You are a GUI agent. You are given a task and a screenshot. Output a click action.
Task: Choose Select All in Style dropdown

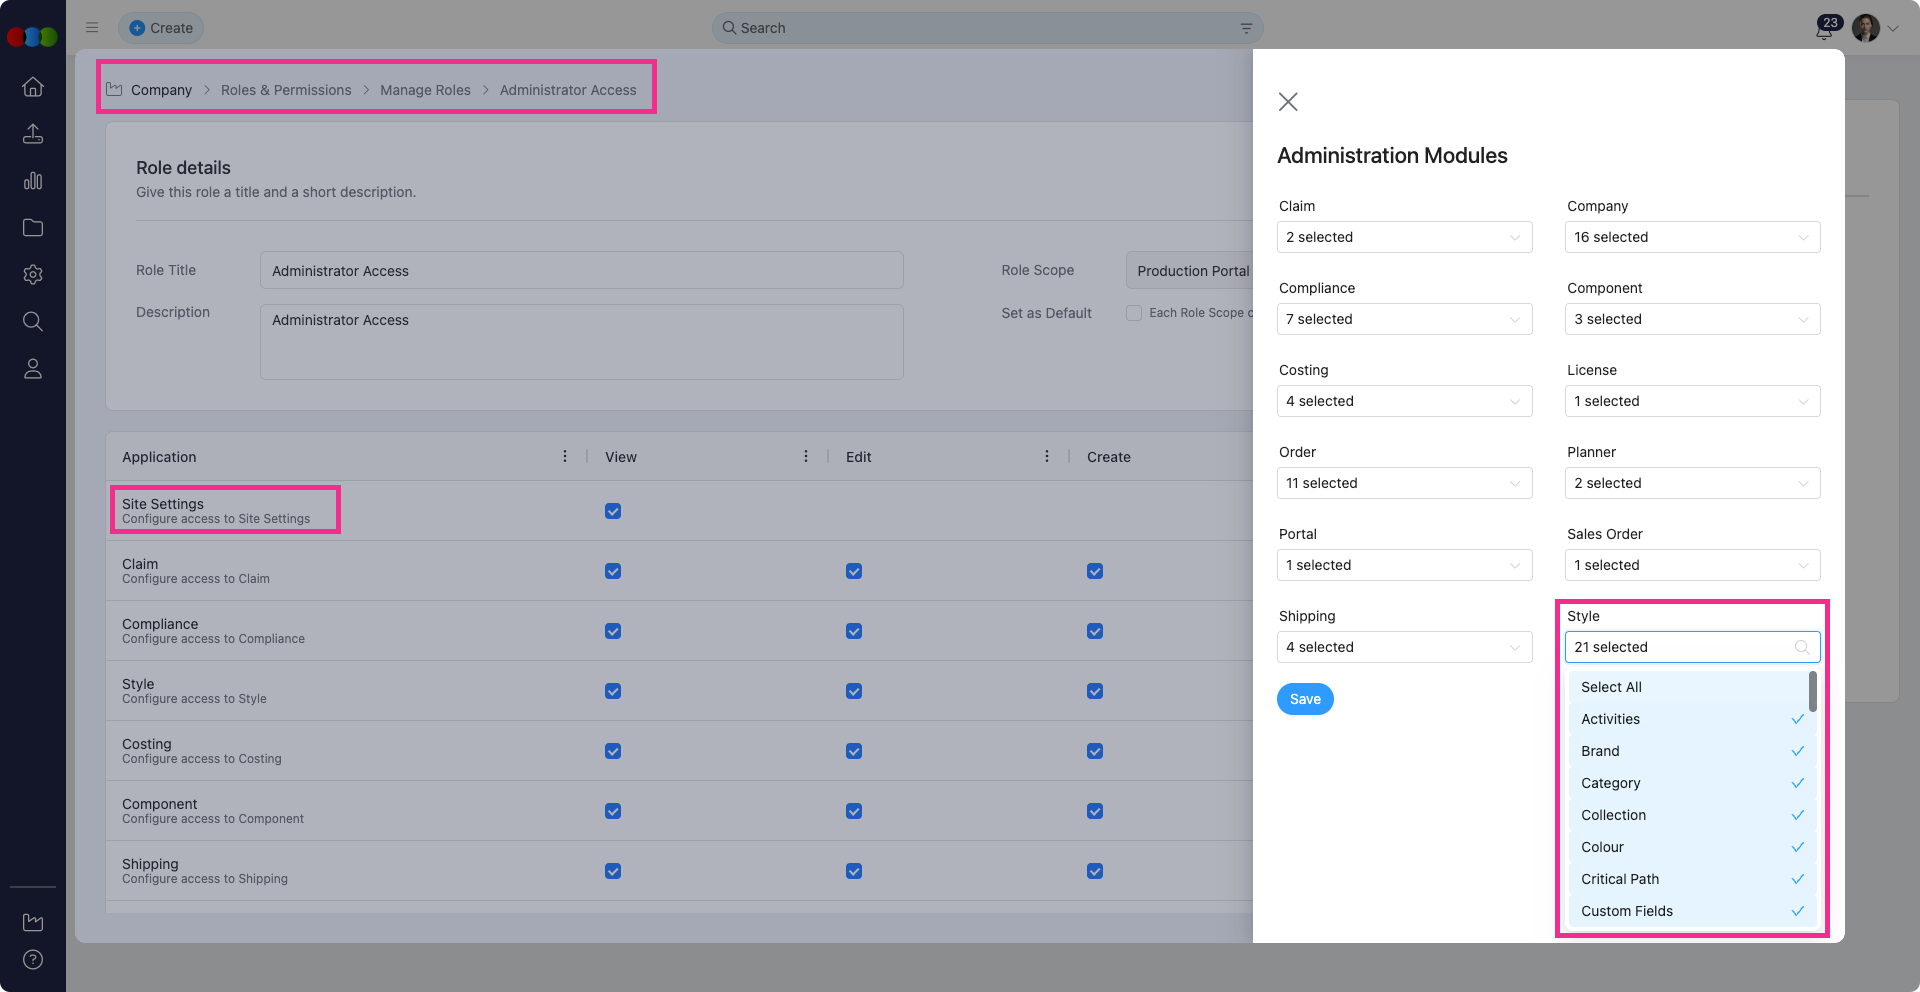point(1612,687)
